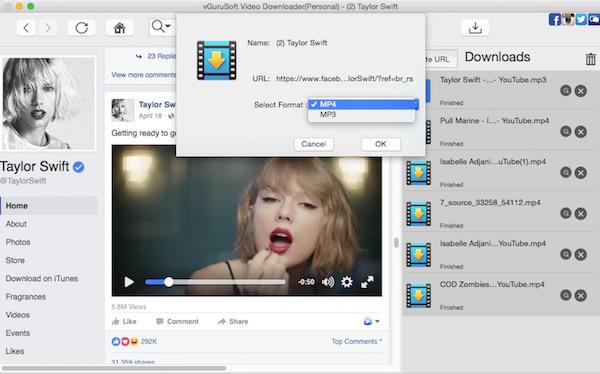Open the Store page section
600x374 pixels.
[x=15, y=260]
